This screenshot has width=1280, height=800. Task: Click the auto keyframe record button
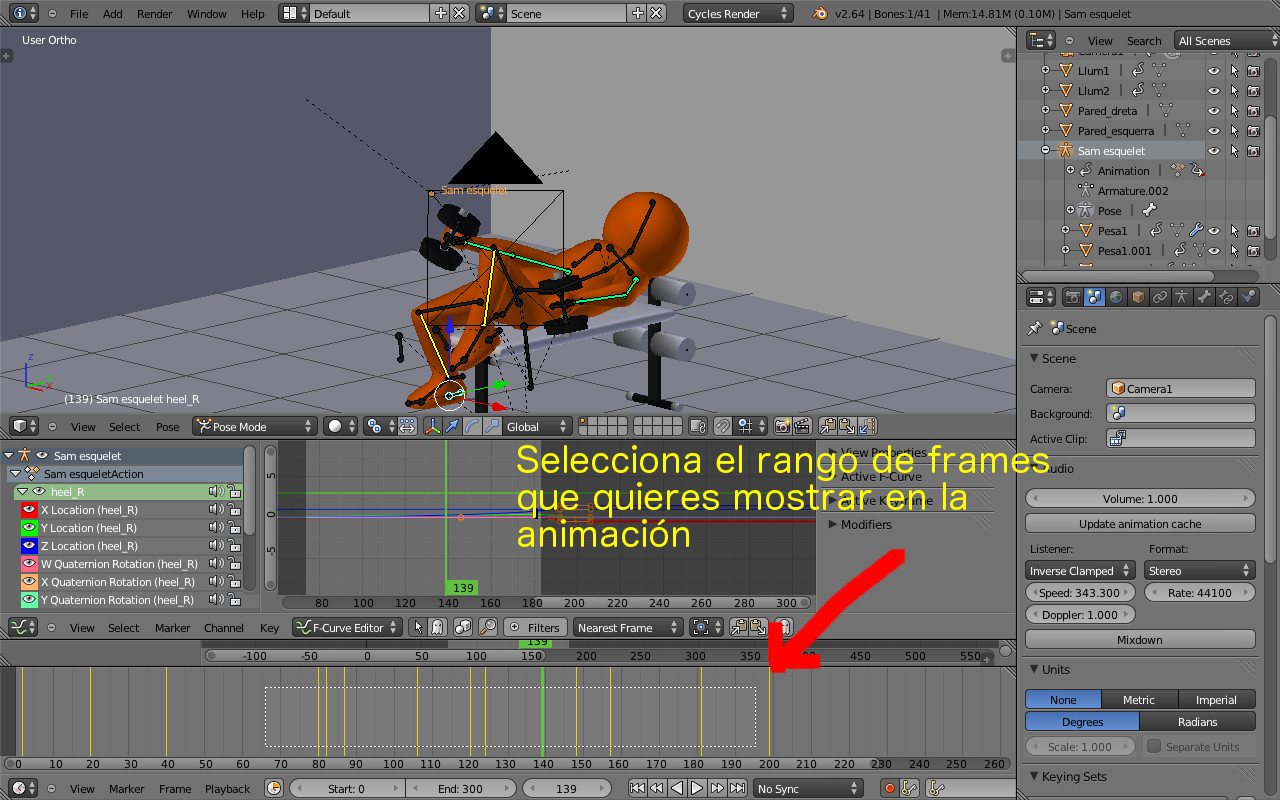click(889, 788)
